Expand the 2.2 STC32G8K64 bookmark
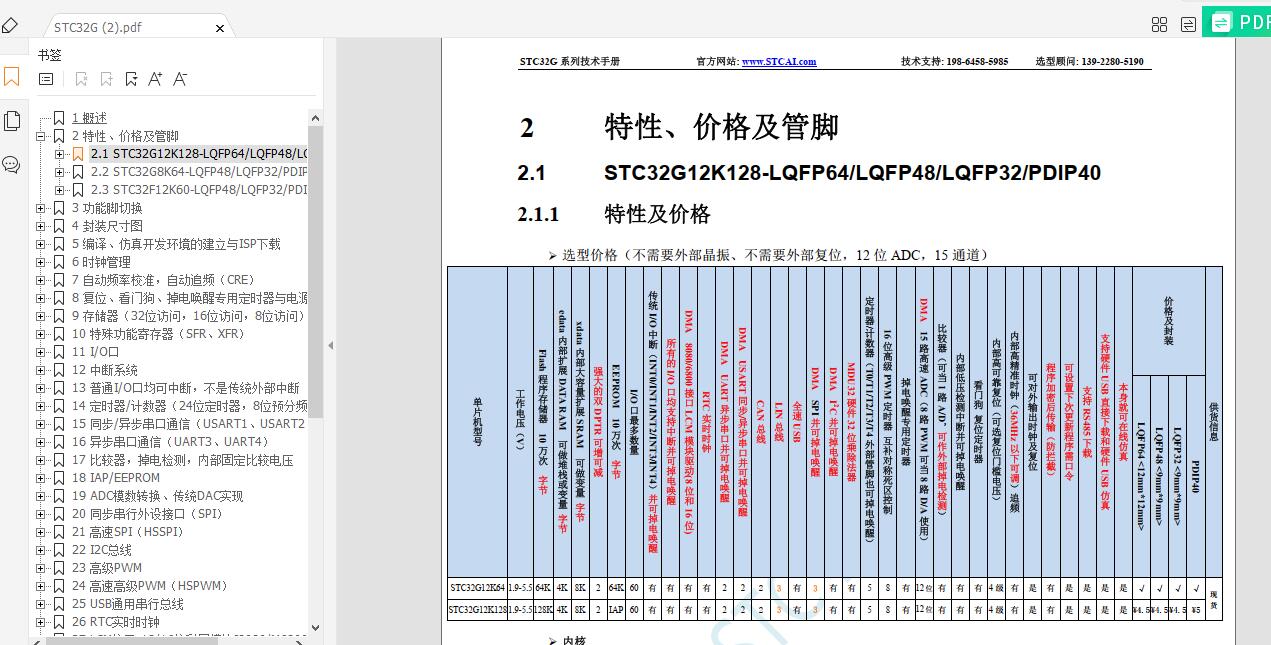 pyautogui.click(x=59, y=172)
